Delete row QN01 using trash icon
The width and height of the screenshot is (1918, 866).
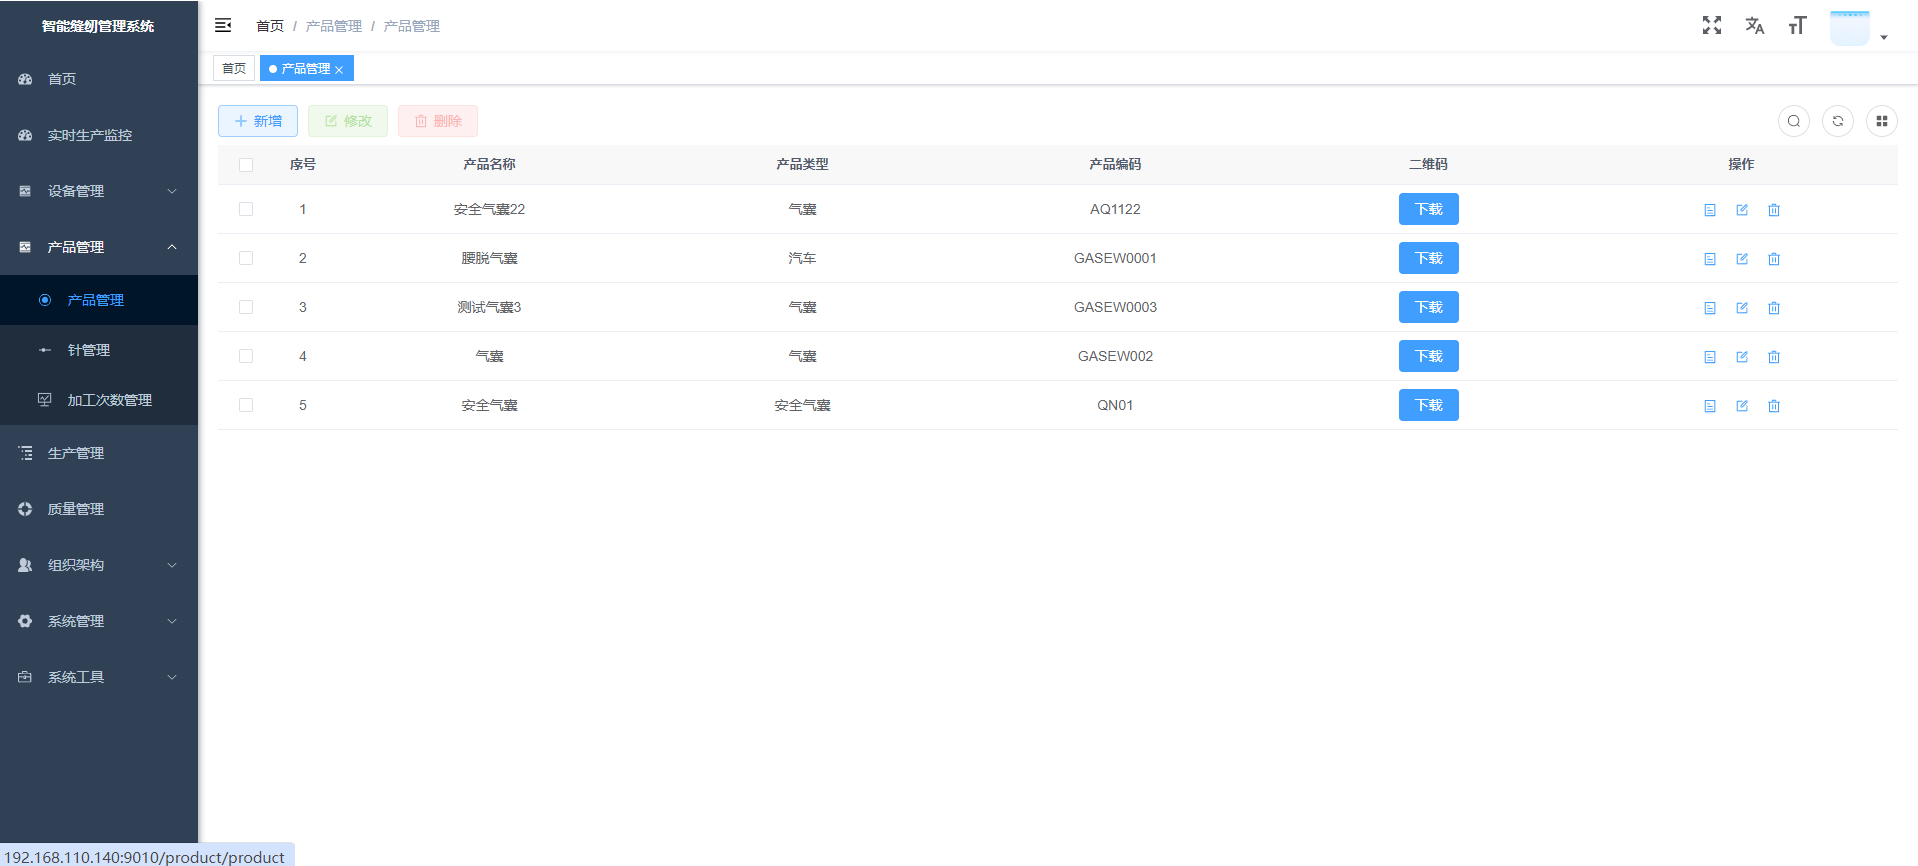(x=1773, y=406)
